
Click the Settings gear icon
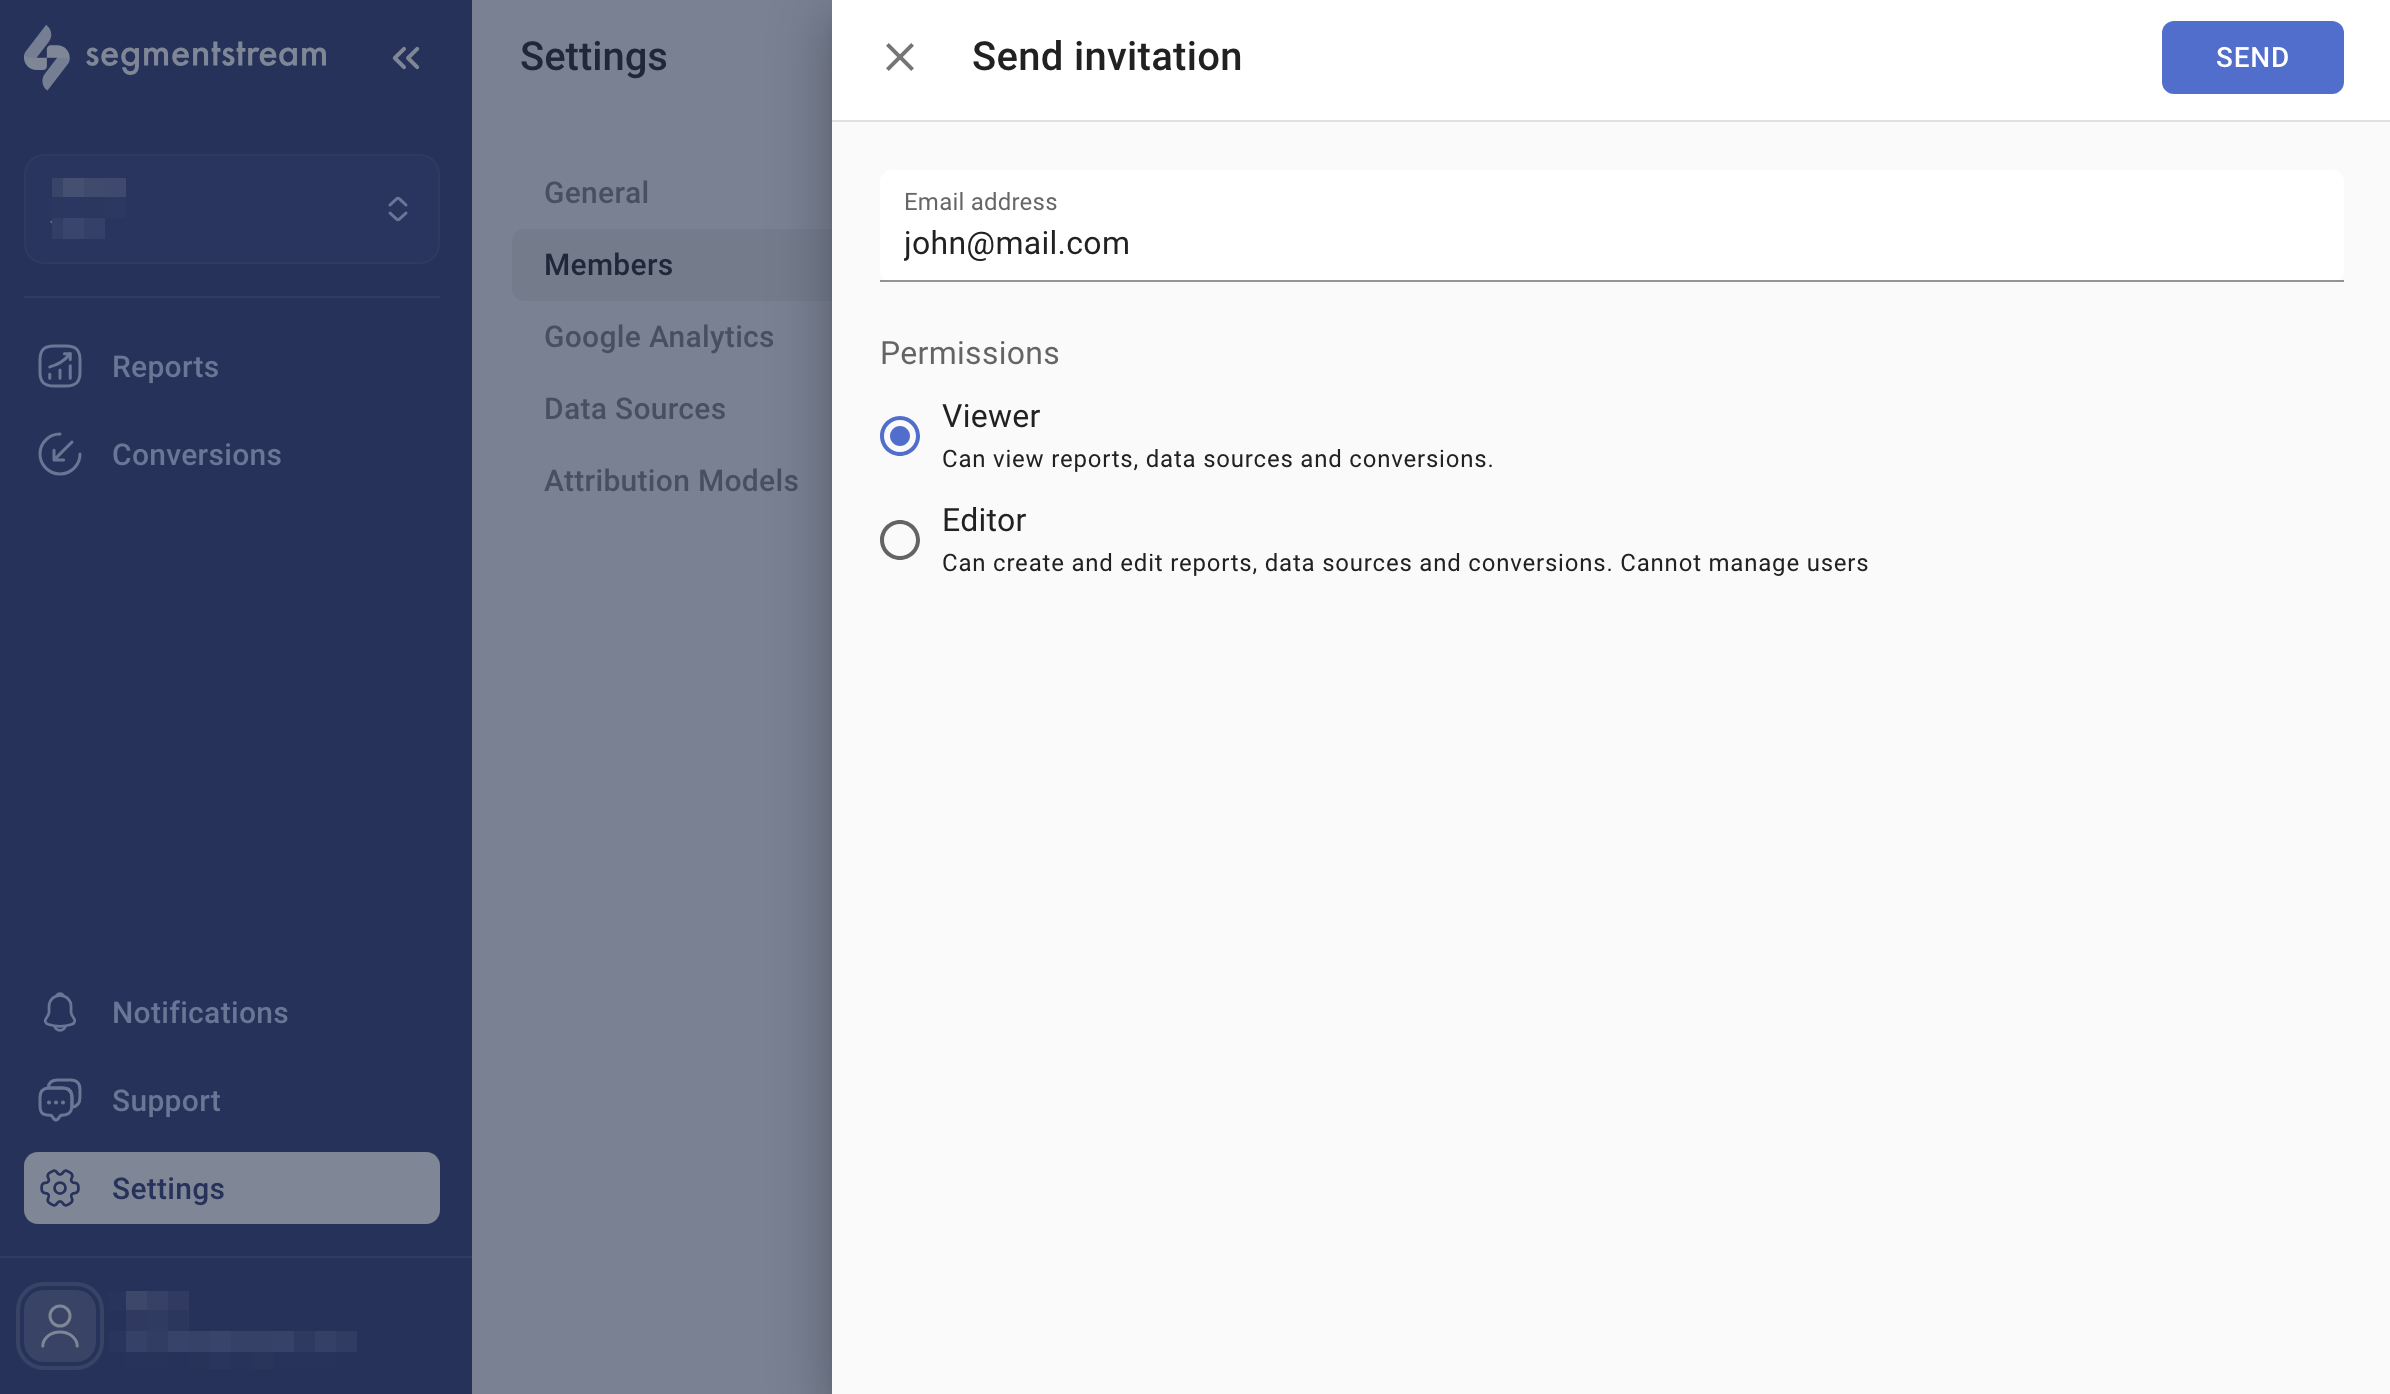pyautogui.click(x=60, y=1188)
